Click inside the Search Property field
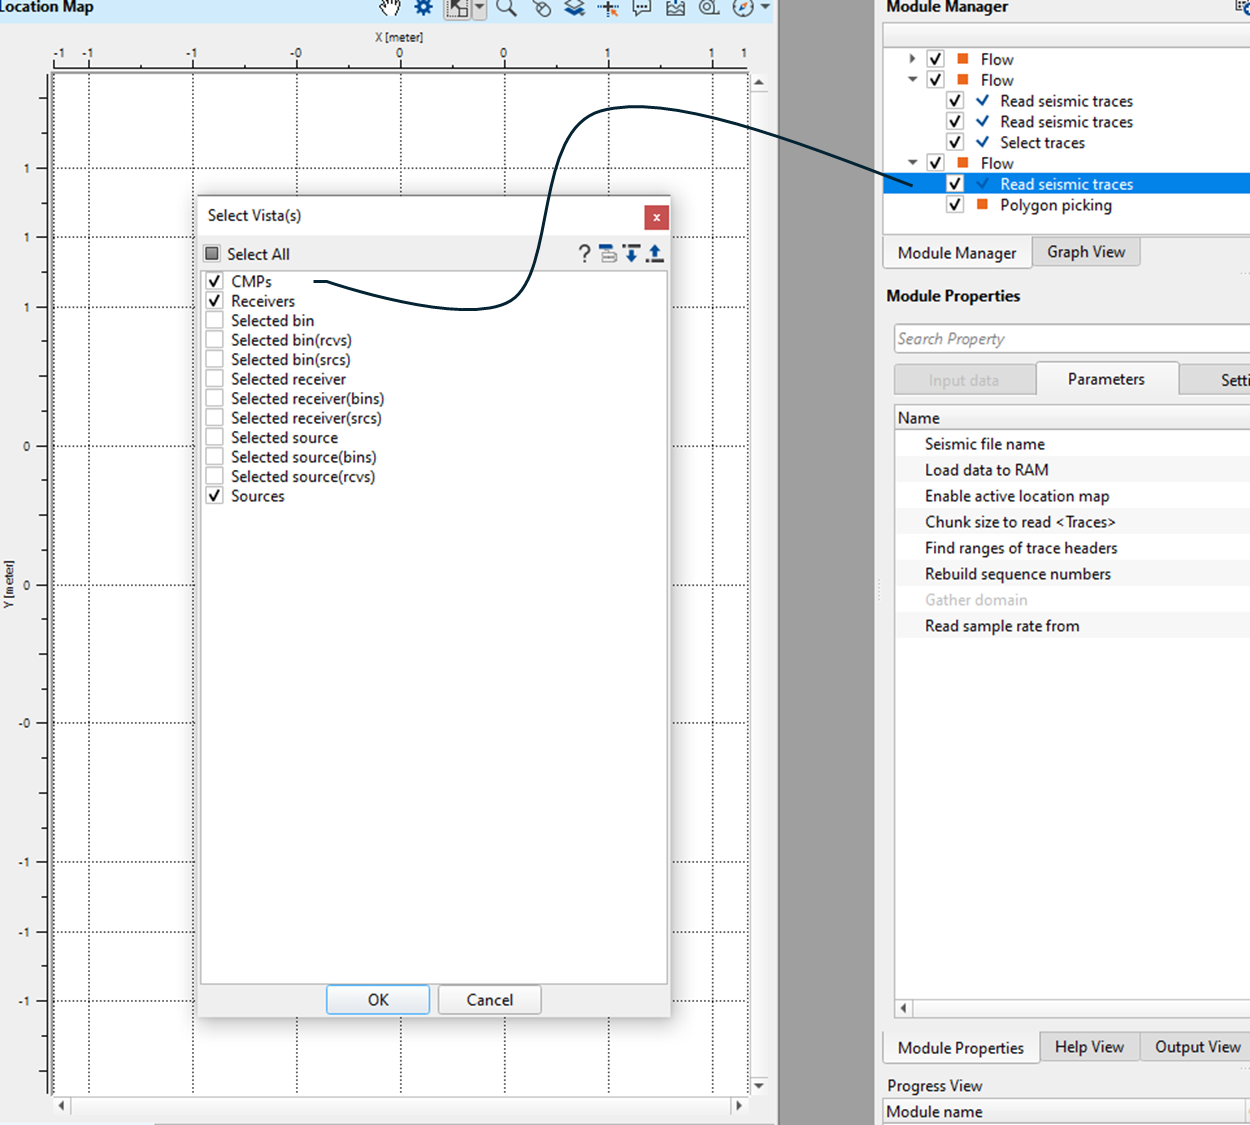The height and width of the screenshot is (1125, 1250). (x=1070, y=339)
